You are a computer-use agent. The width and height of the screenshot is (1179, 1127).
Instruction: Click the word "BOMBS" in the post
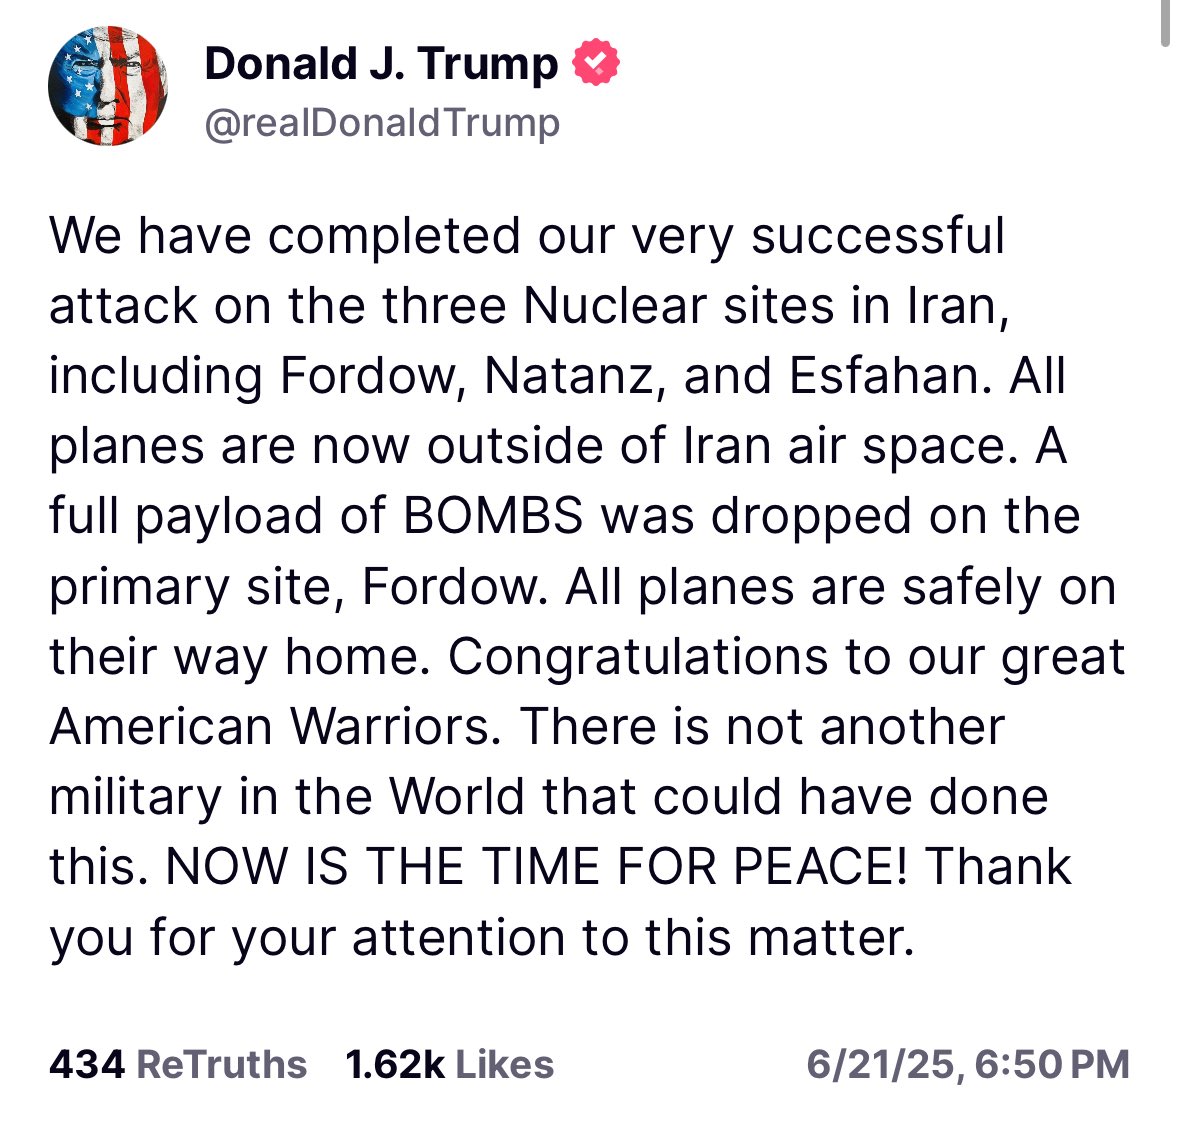pos(493,516)
